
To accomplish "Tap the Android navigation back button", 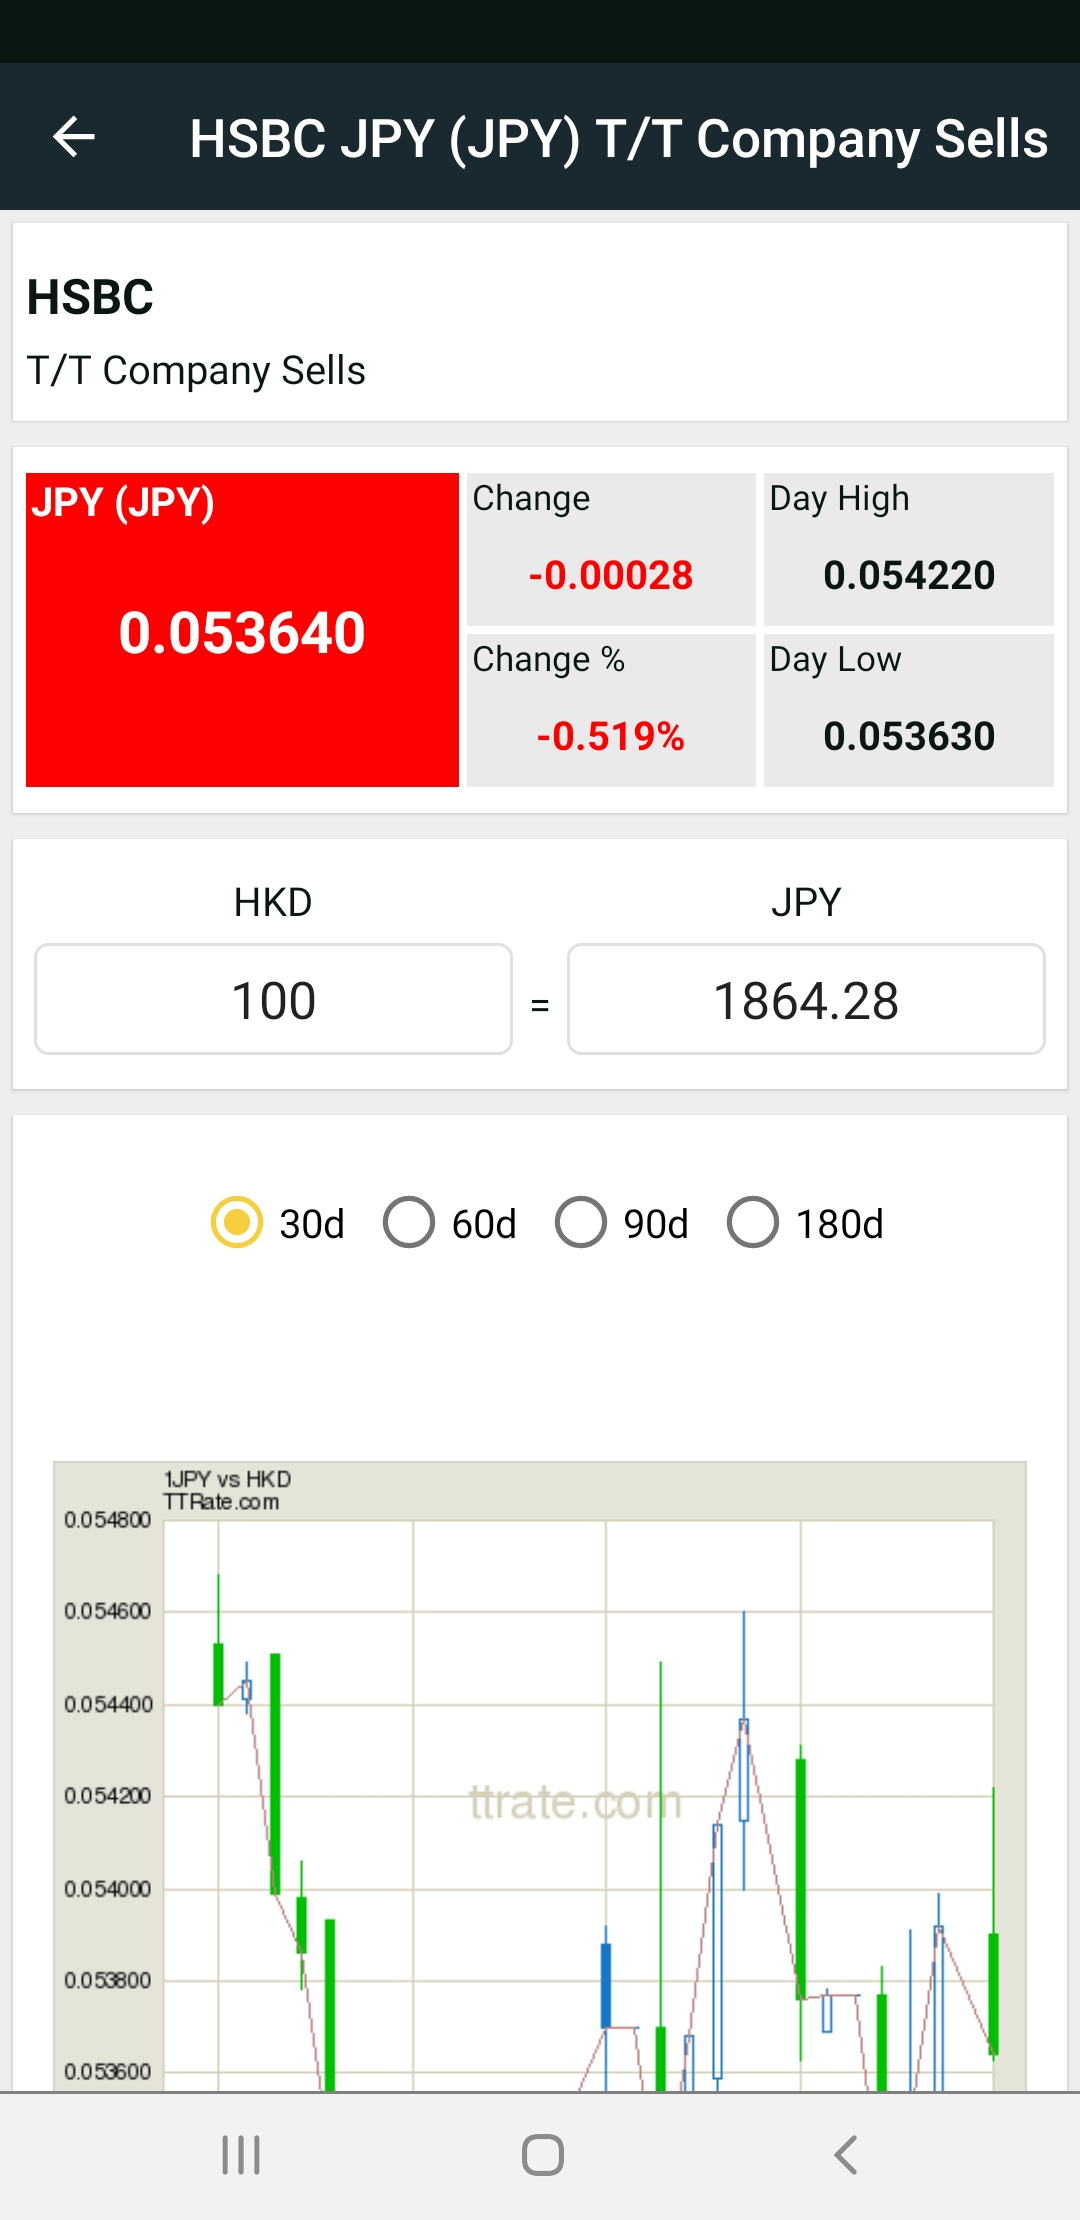I will point(846,2155).
